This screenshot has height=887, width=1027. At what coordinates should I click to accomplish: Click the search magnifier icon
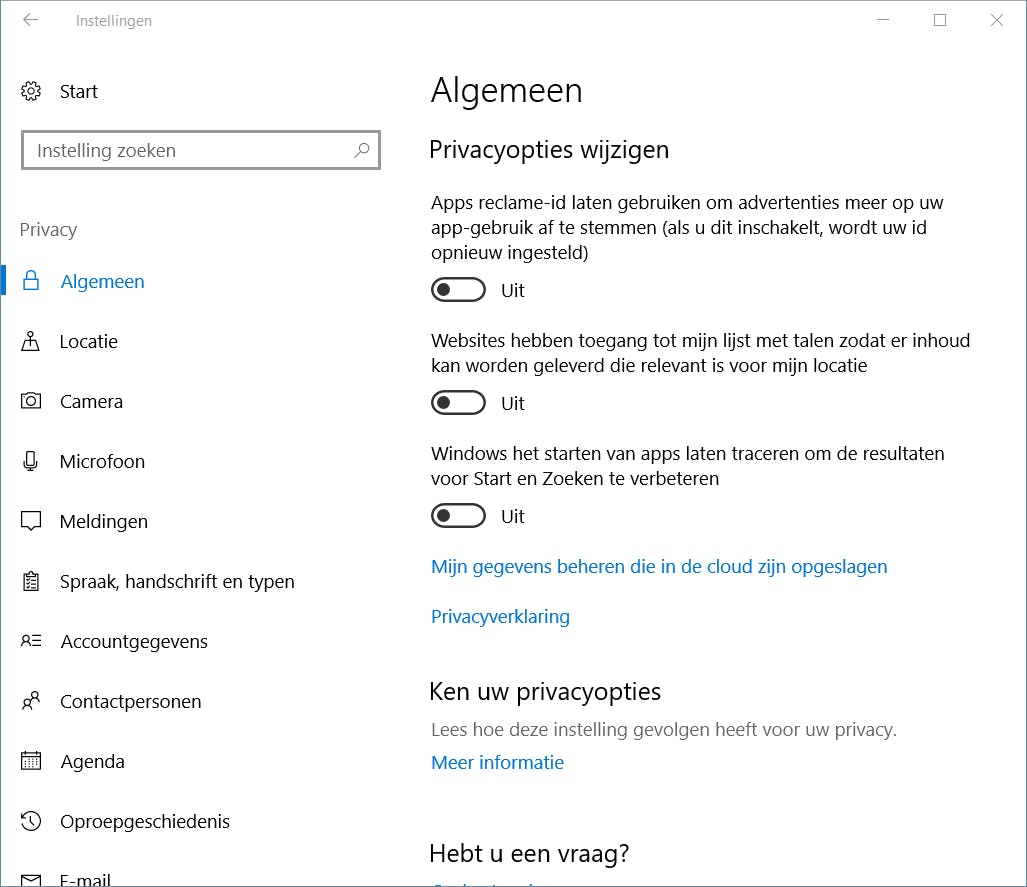(362, 151)
